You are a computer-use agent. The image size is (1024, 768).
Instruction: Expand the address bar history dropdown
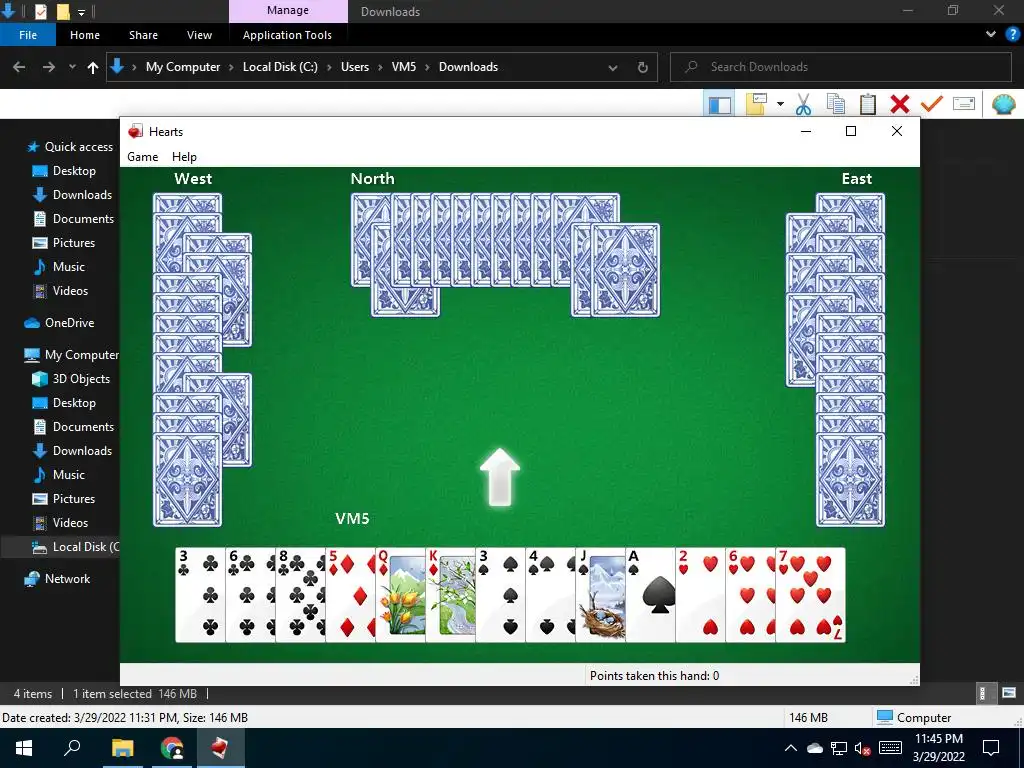[613, 67]
